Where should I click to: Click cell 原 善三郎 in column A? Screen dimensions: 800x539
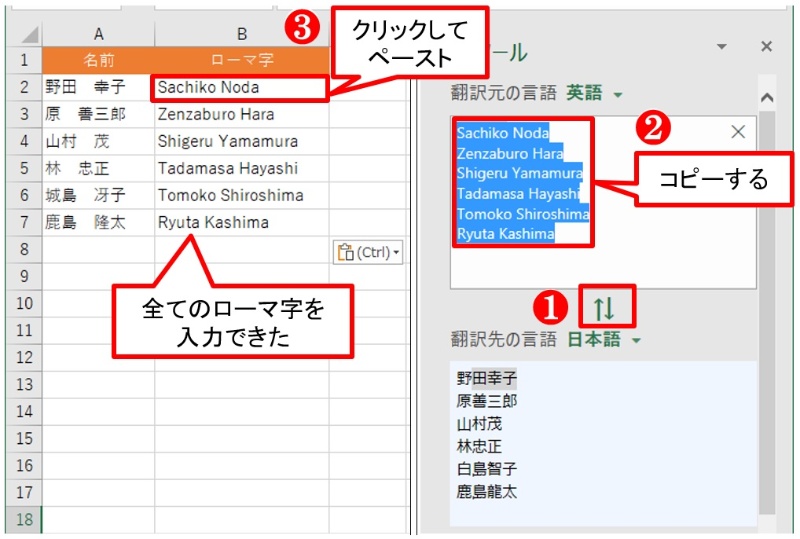point(98,114)
